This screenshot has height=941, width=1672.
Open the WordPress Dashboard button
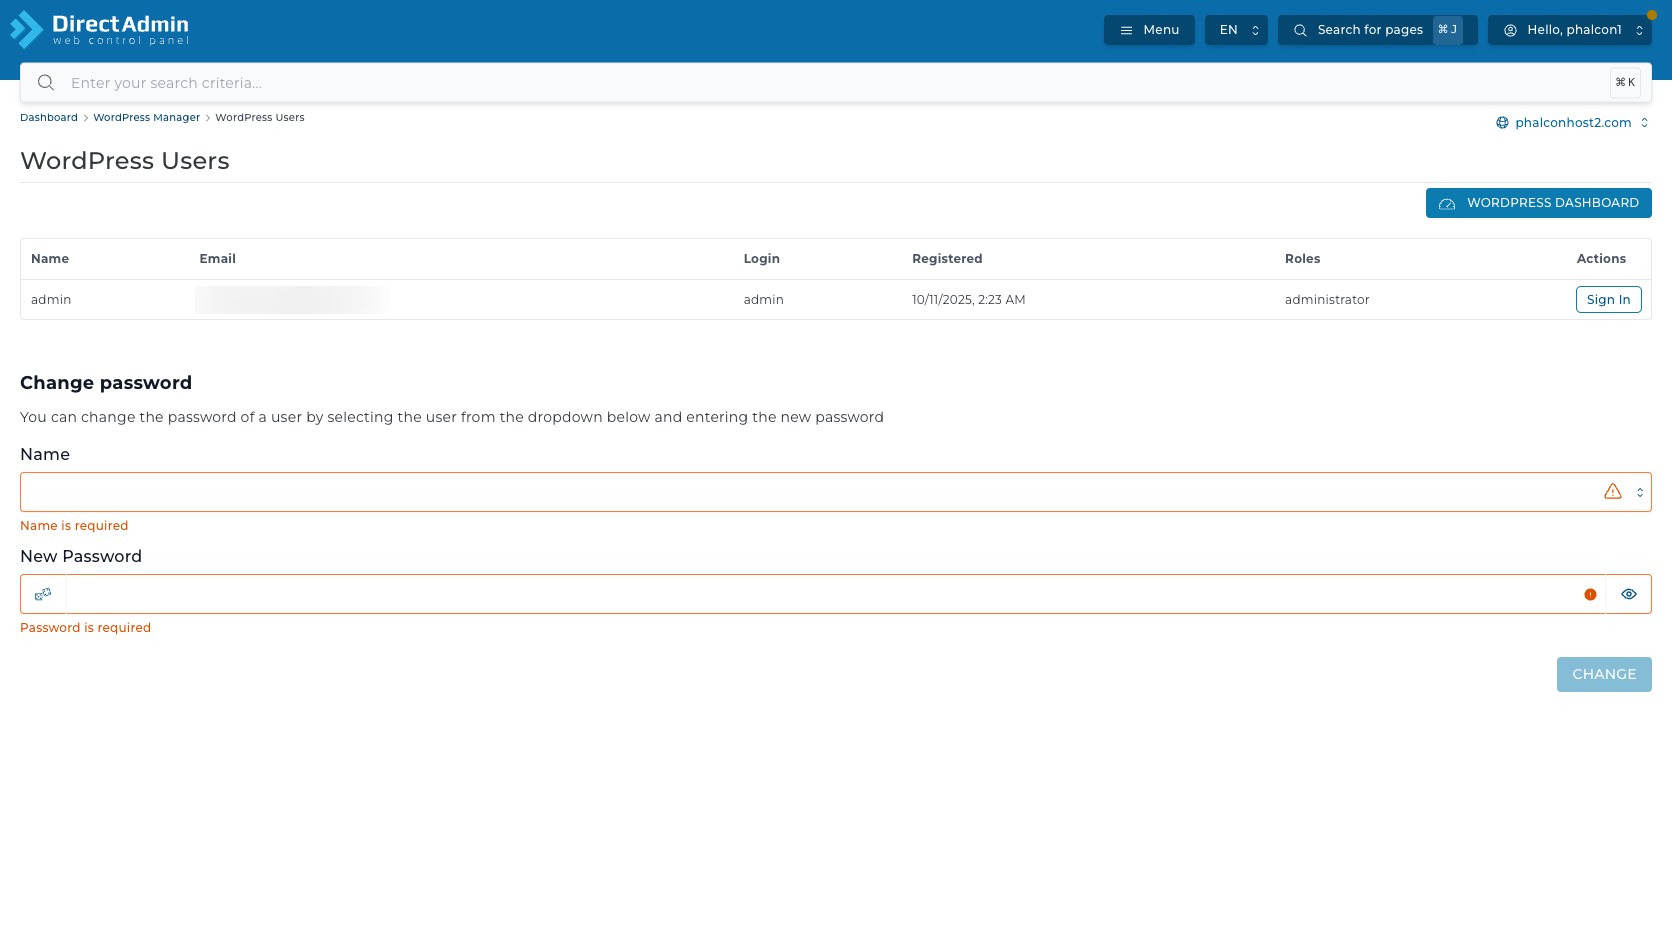(x=1538, y=203)
